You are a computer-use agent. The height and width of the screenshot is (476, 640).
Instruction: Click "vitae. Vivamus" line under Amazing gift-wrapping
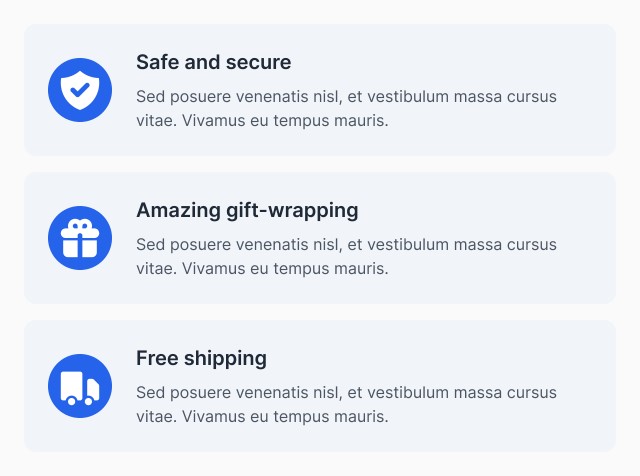click(x=262, y=269)
